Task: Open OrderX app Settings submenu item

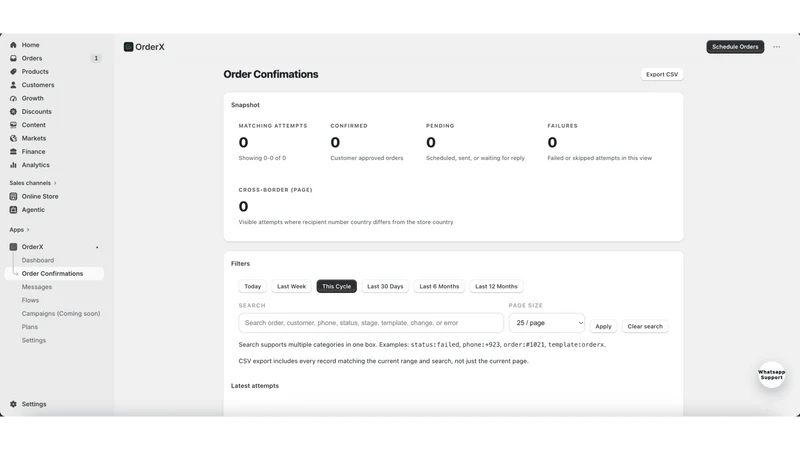Action: click(x=34, y=340)
